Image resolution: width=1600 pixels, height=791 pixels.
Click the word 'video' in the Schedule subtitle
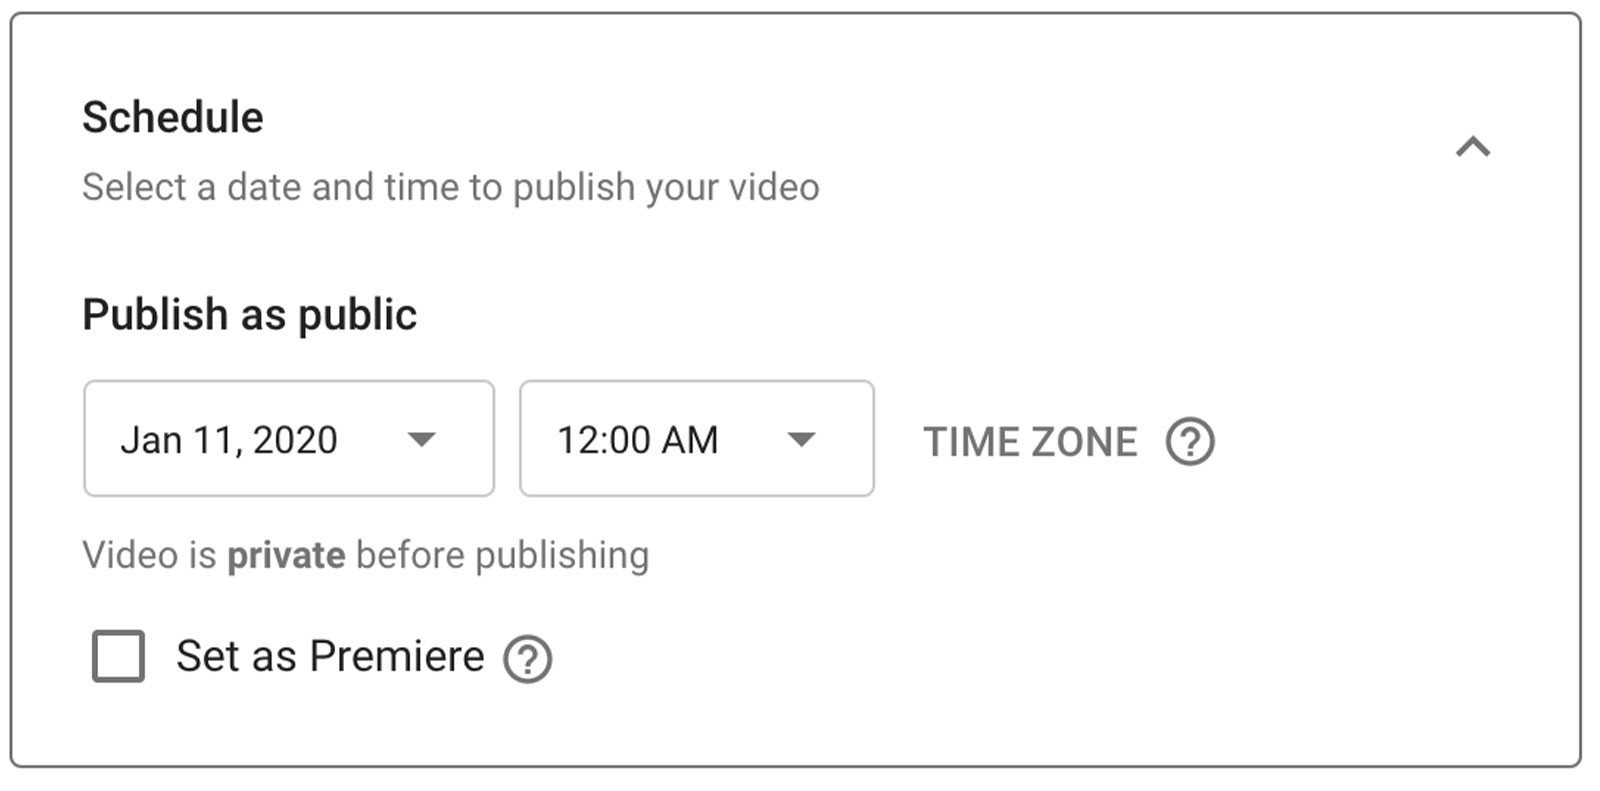(774, 187)
